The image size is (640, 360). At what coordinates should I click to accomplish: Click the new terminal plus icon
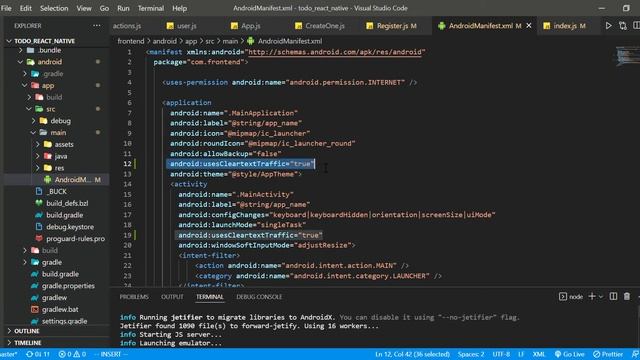pos(592,297)
